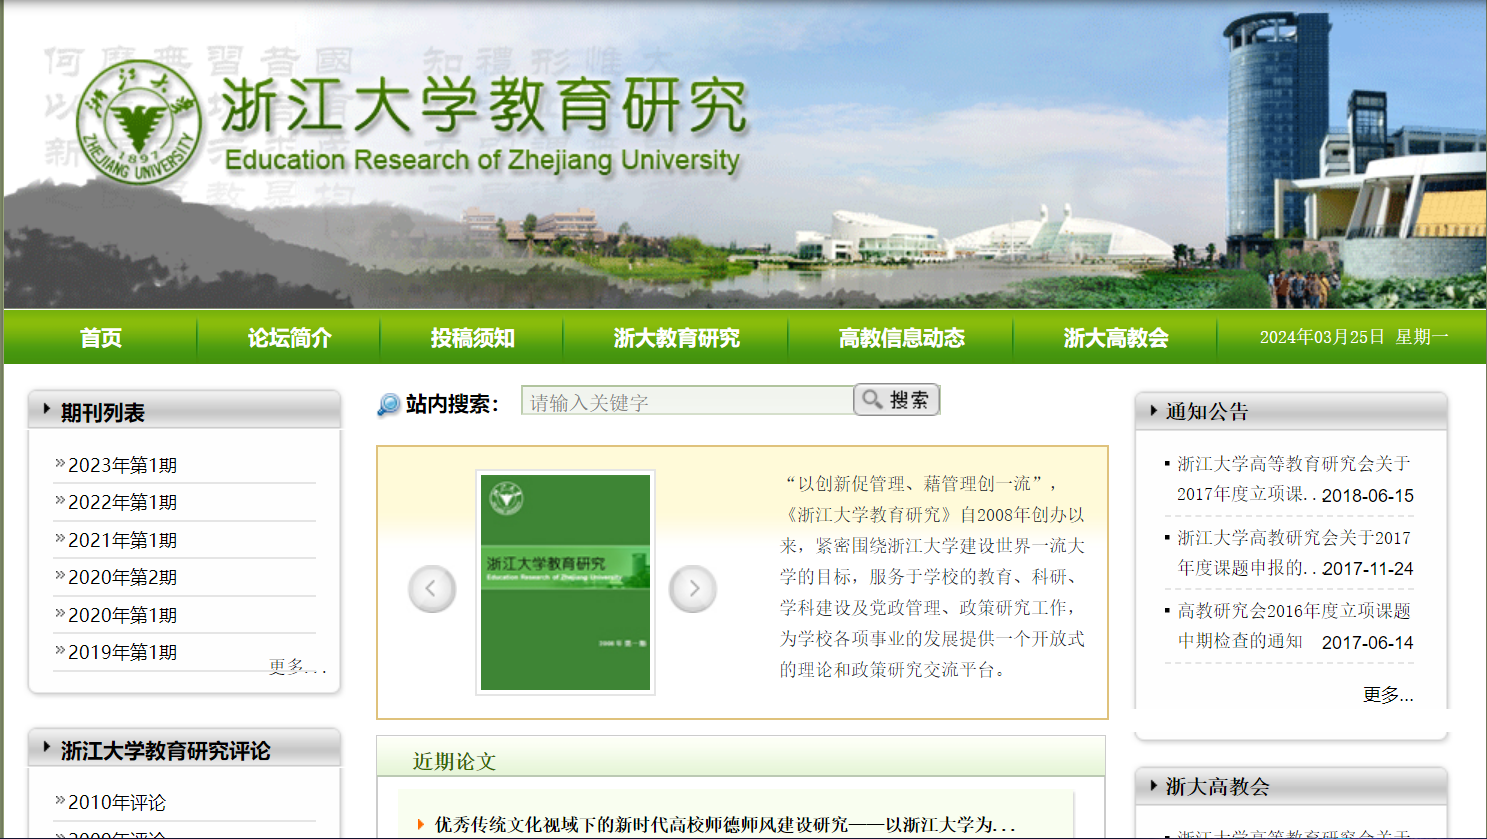1487x839 pixels.
Task: Open notice 高教研究会2016年度立项课题中期检查
Action: (x=1293, y=626)
